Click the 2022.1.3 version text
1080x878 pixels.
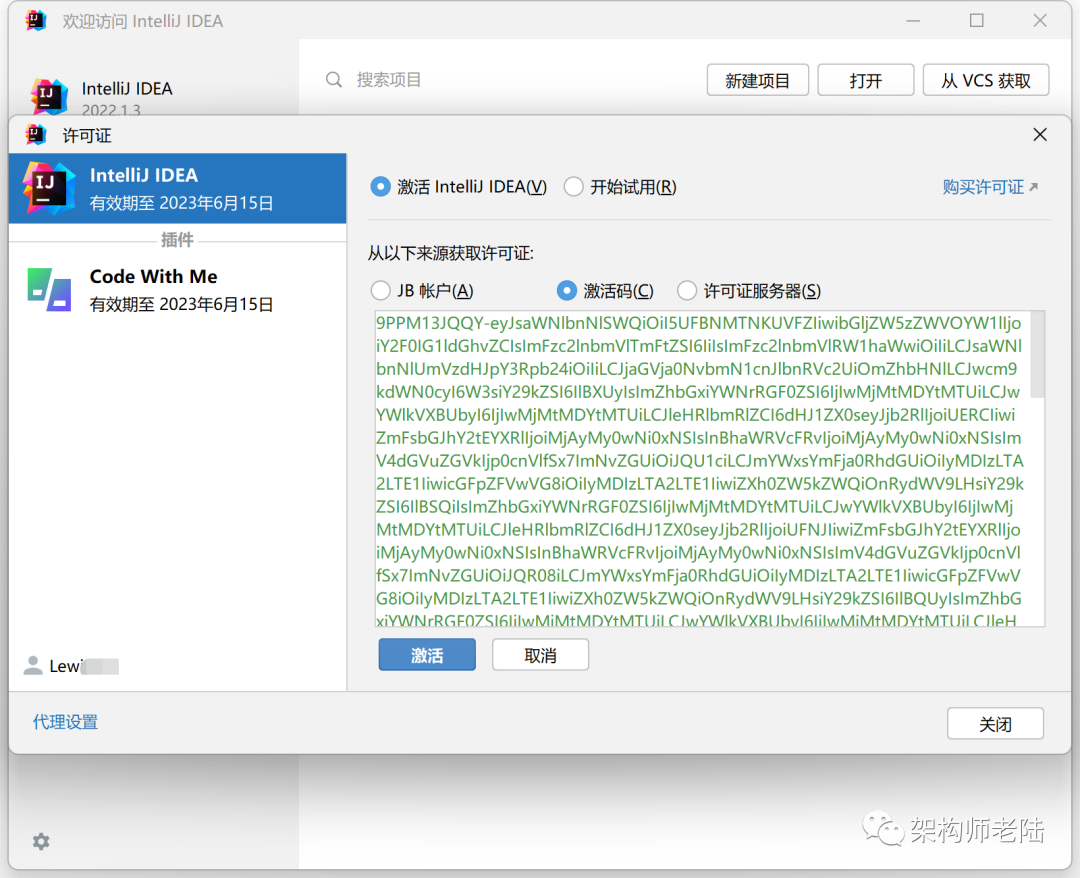coord(111,110)
